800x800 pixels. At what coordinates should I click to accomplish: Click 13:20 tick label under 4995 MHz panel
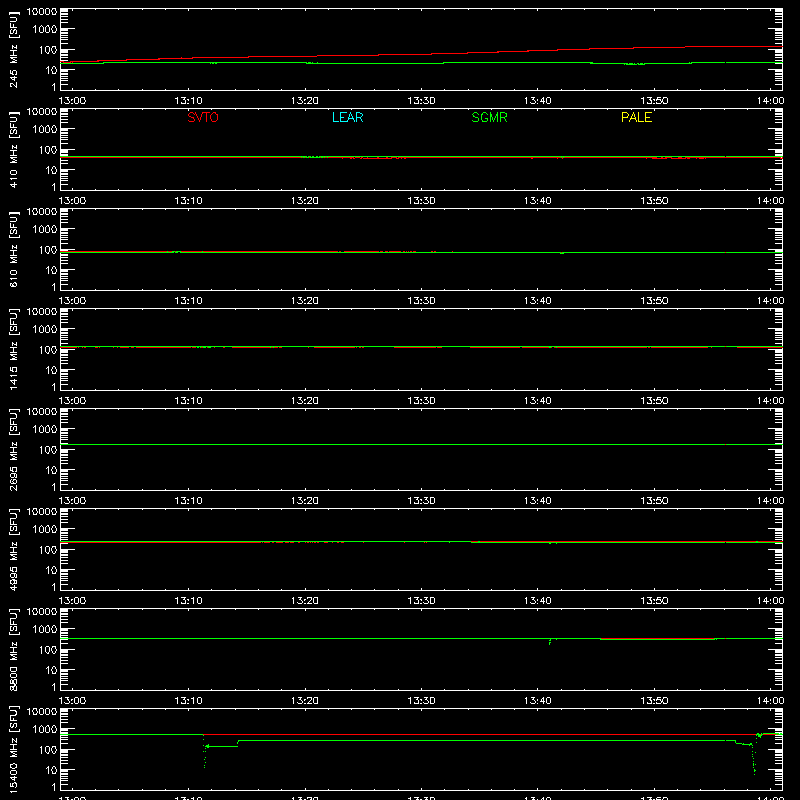click(305, 601)
